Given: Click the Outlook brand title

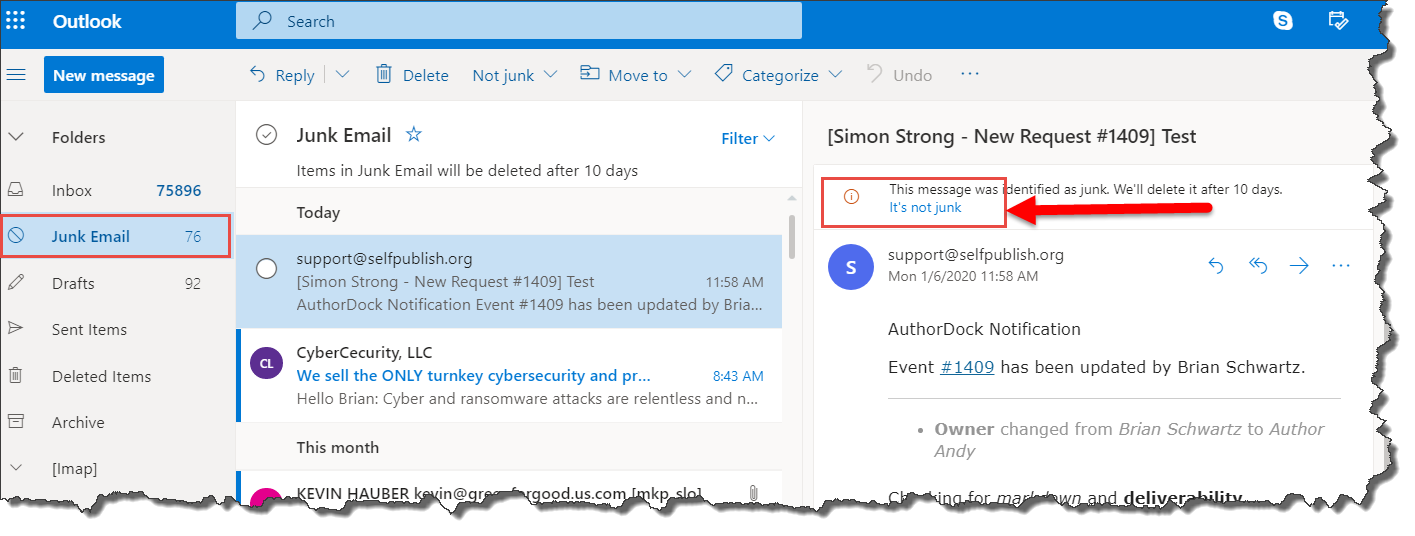Looking at the screenshot, I should point(87,21).
